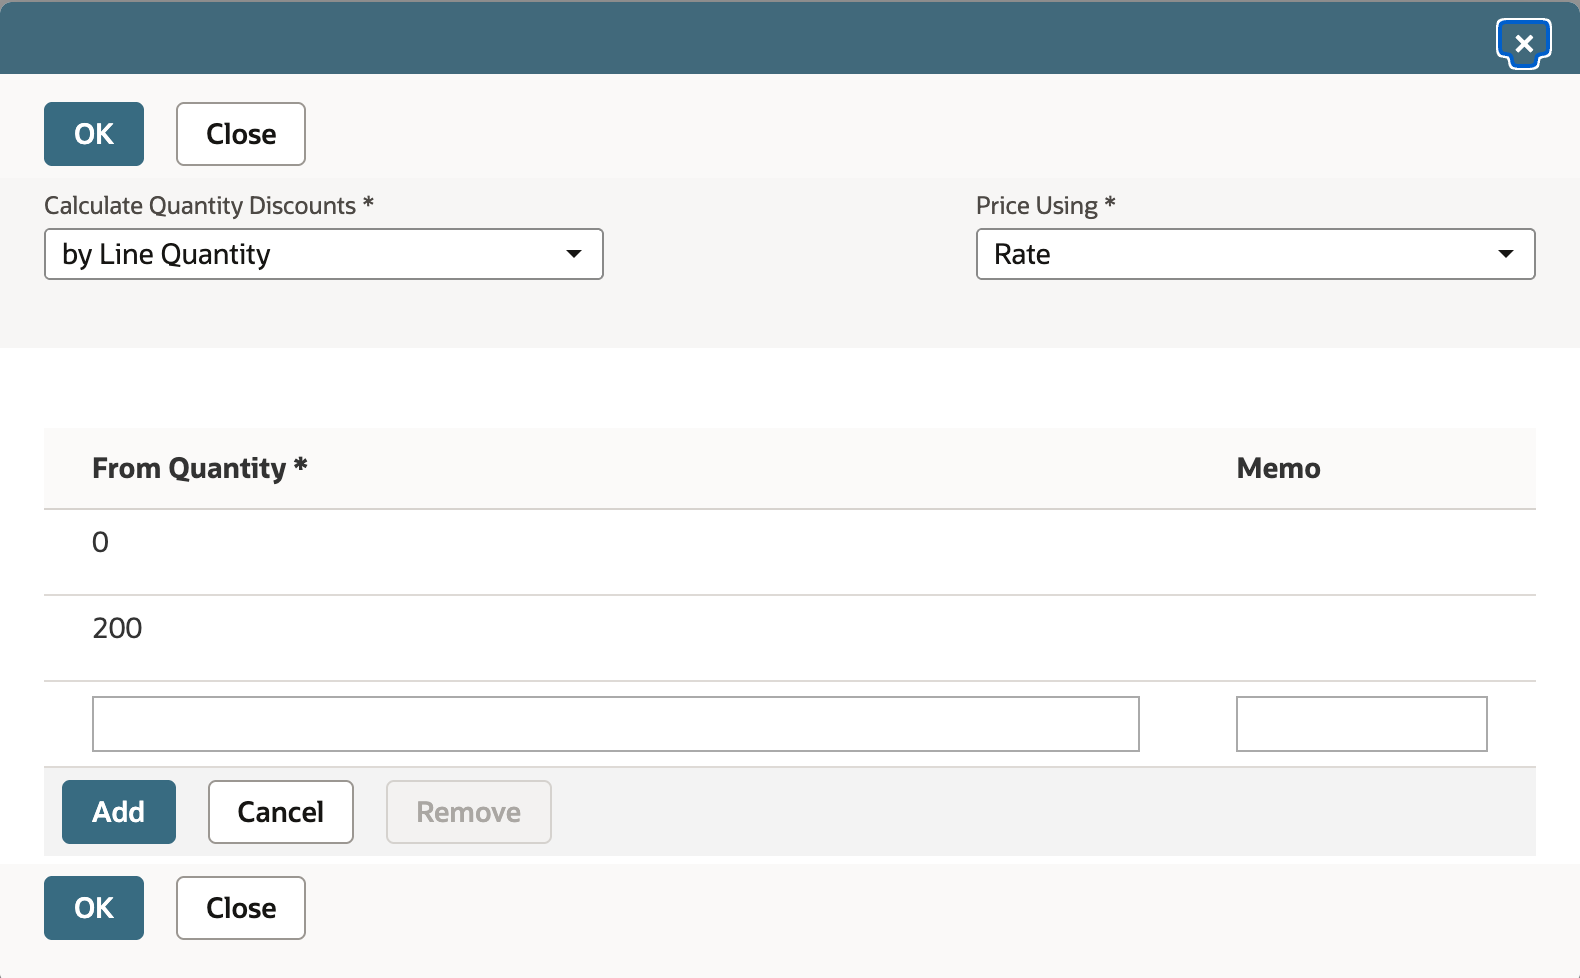
Task: Close the dialog with the X icon
Action: (1523, 44)
